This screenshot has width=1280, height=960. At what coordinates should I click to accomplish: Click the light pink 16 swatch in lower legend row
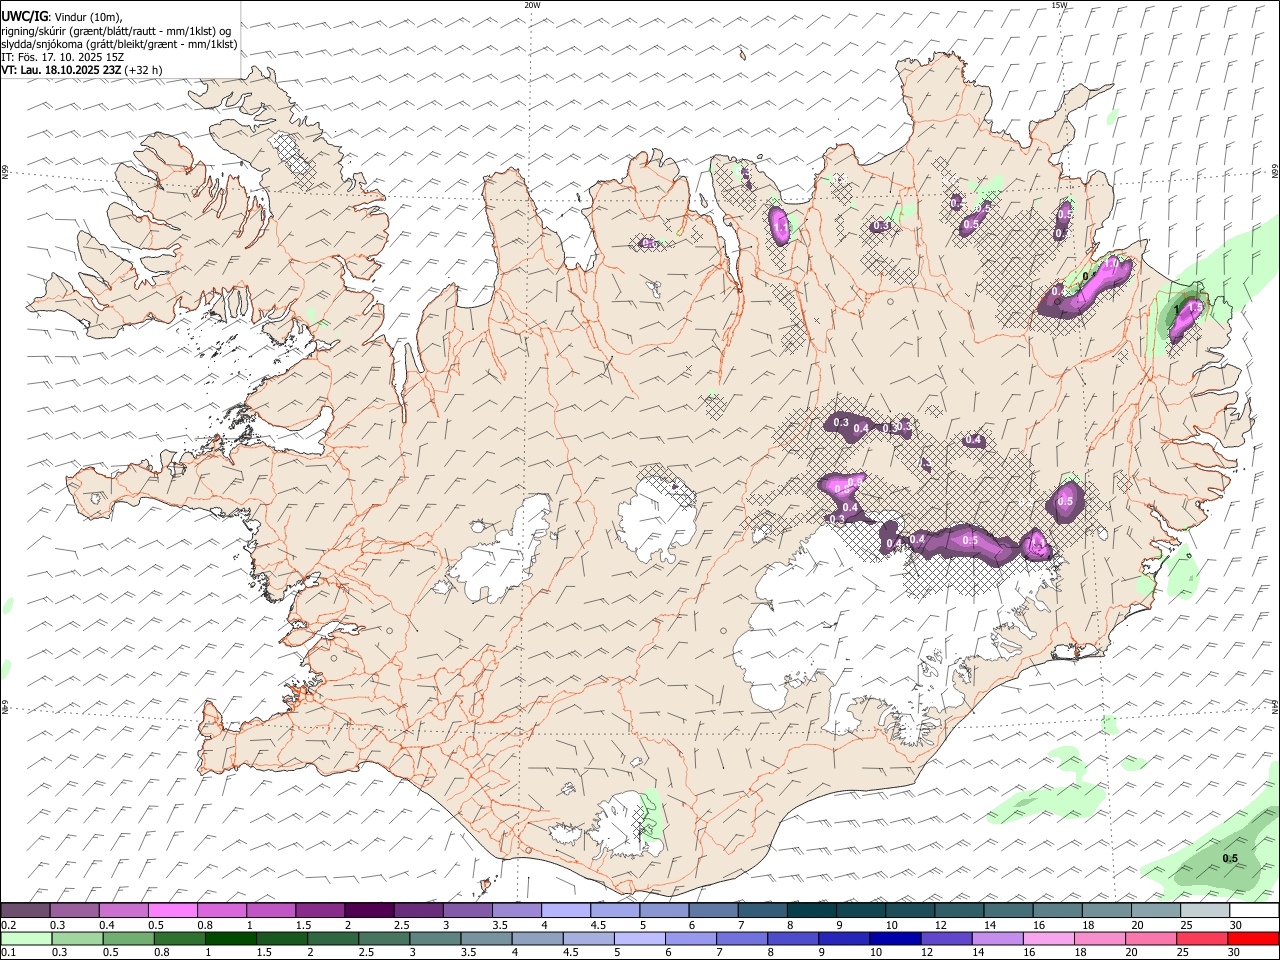coord(1048,939)
